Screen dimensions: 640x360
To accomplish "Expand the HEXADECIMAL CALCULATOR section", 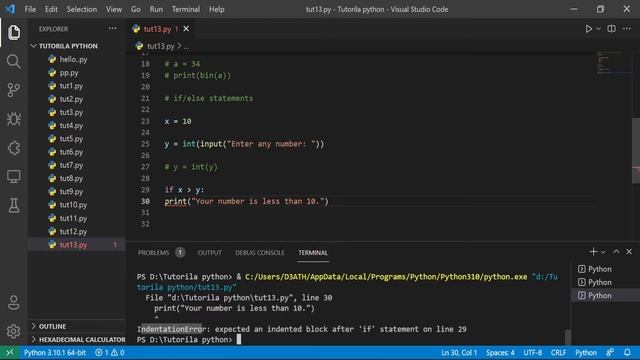I will [x=78, y=340].
